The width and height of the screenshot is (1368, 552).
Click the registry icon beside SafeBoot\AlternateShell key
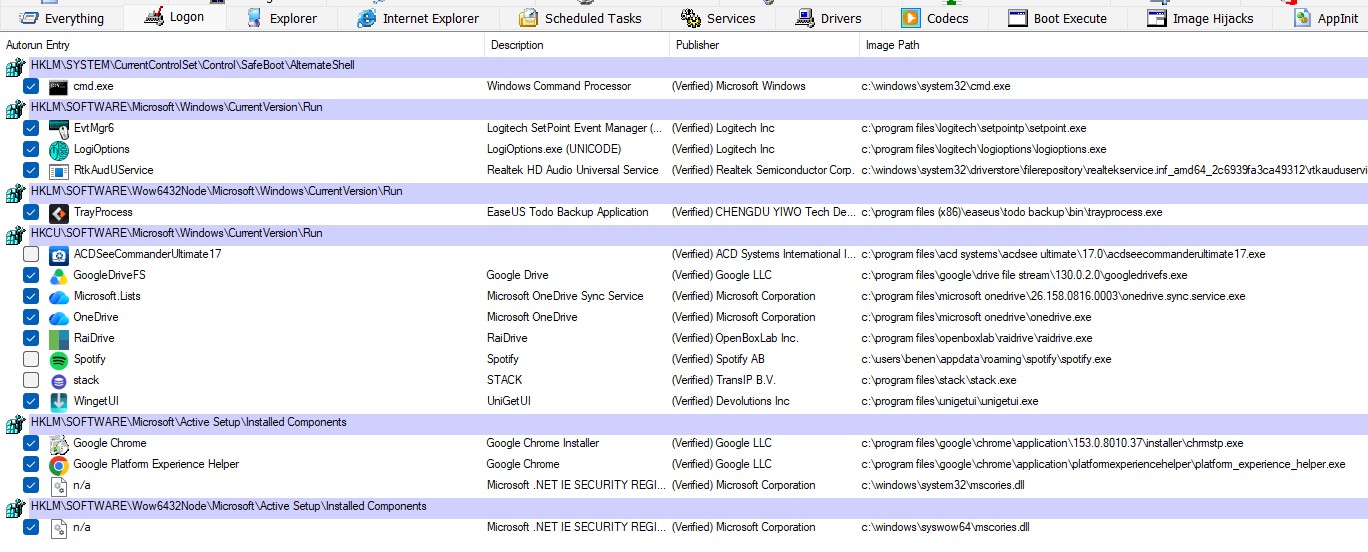click(x=14, y=66)
